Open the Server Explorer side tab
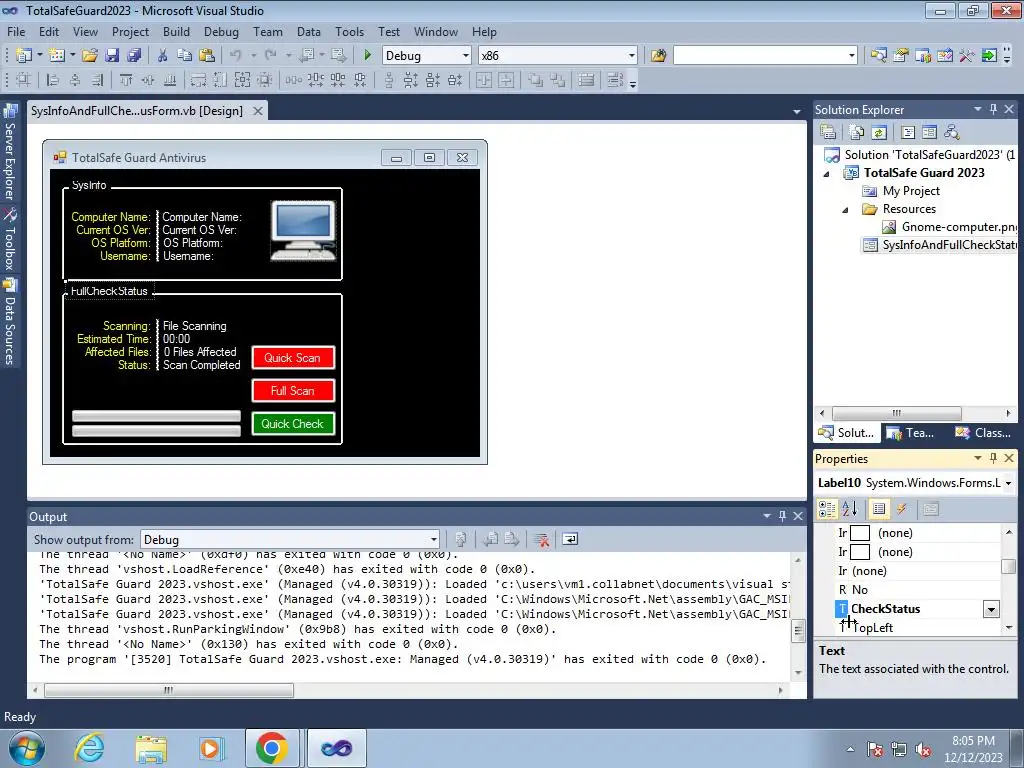 [10, 152]
